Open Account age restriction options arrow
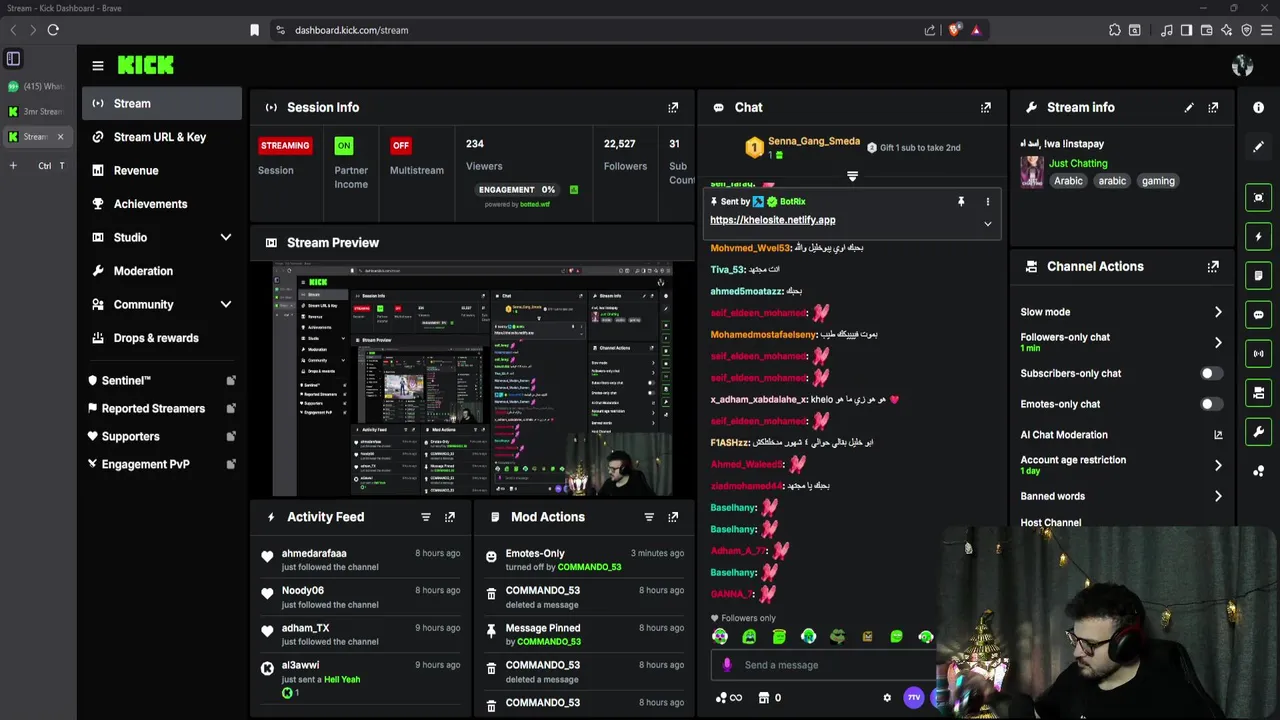 (x=1218, y=465)
